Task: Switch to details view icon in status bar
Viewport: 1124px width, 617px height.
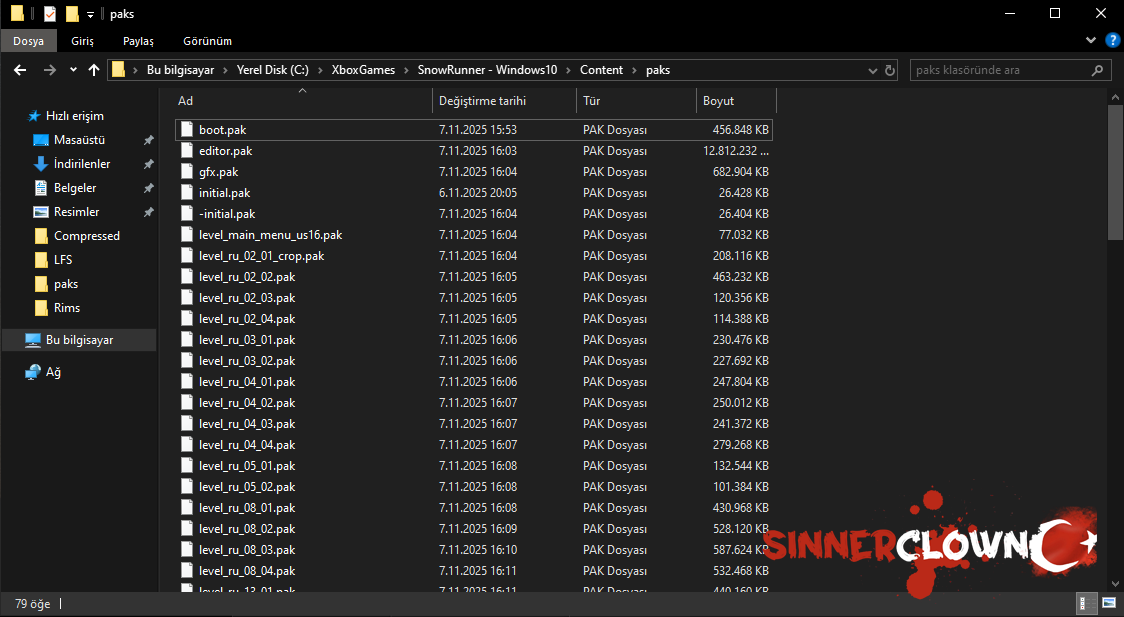Action: tap(1084, 604)
